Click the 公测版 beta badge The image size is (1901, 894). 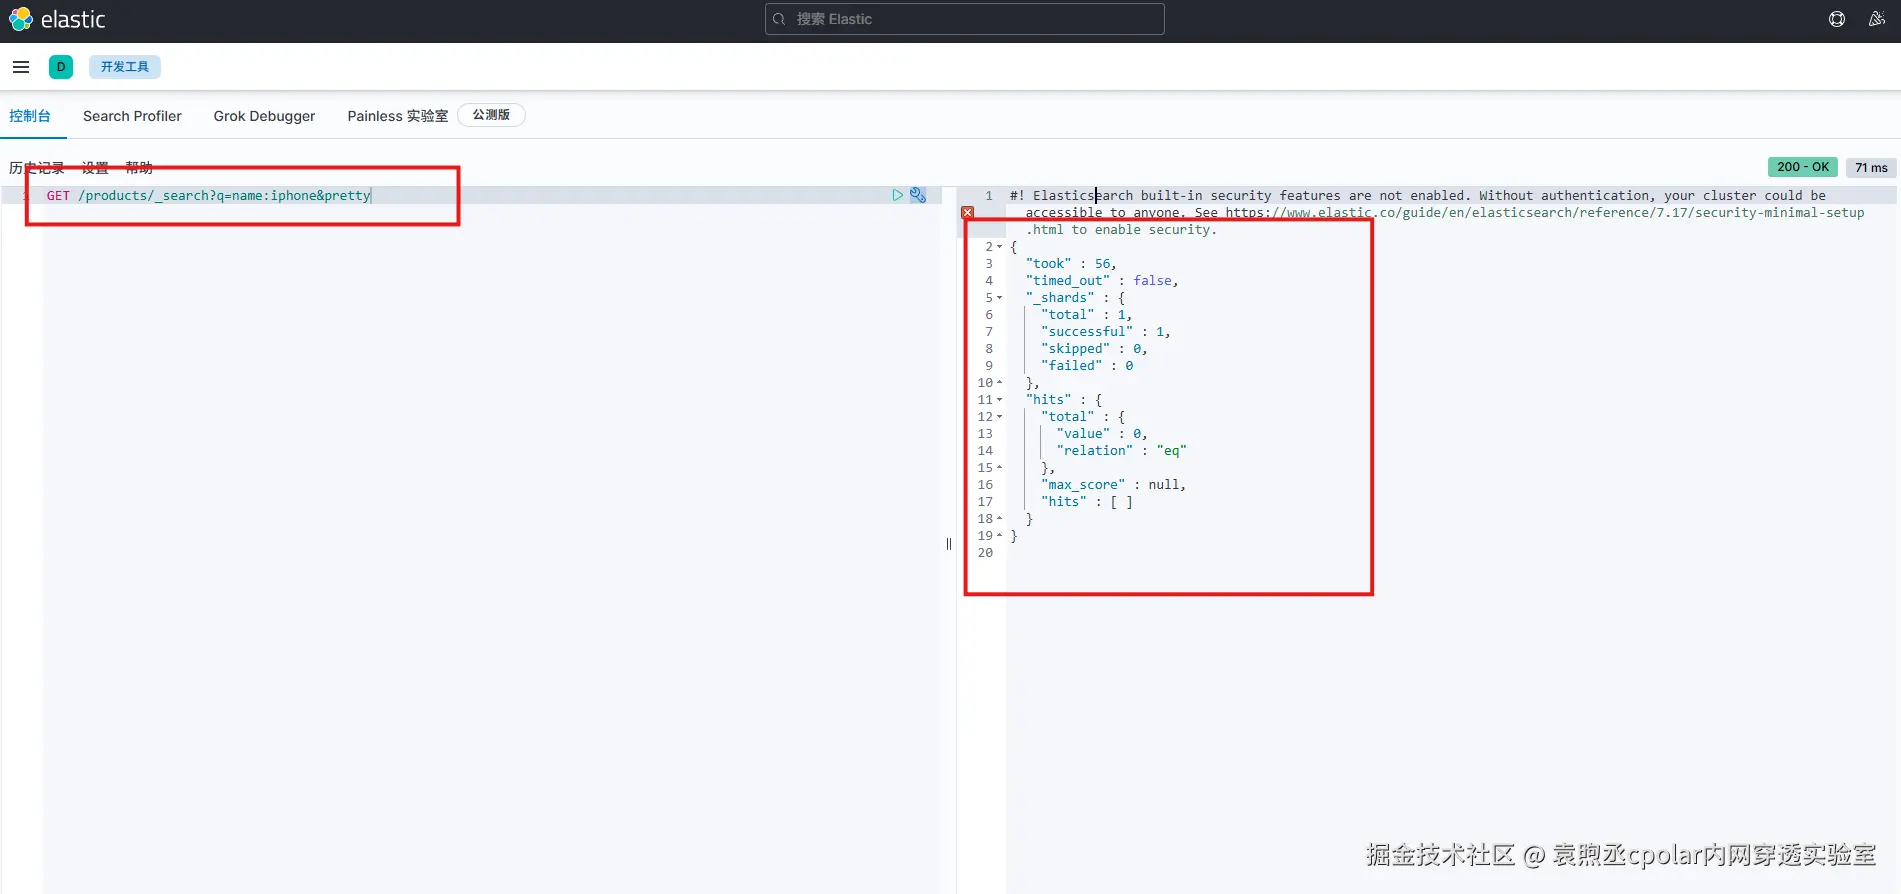point(491,115)
